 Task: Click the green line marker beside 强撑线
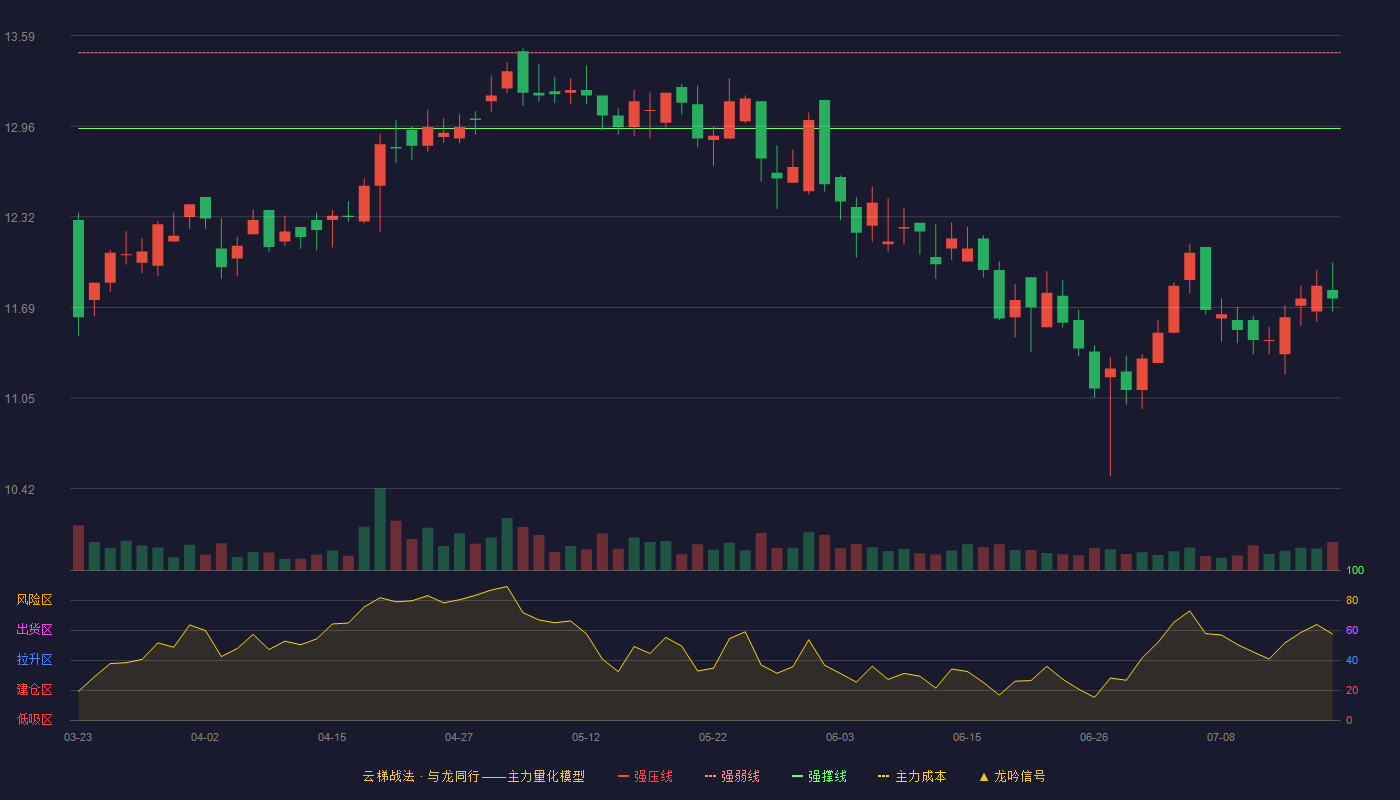pos(797,776)
